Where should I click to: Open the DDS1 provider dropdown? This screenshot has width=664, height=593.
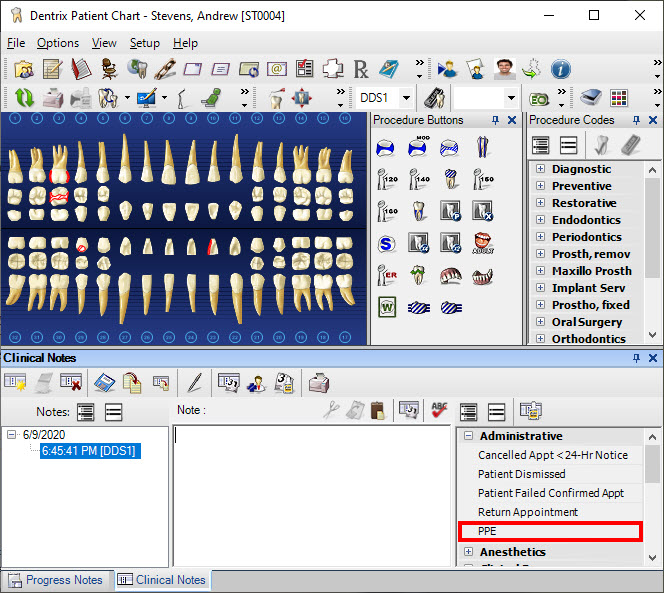pyautogui.click(x=406, y=98)
